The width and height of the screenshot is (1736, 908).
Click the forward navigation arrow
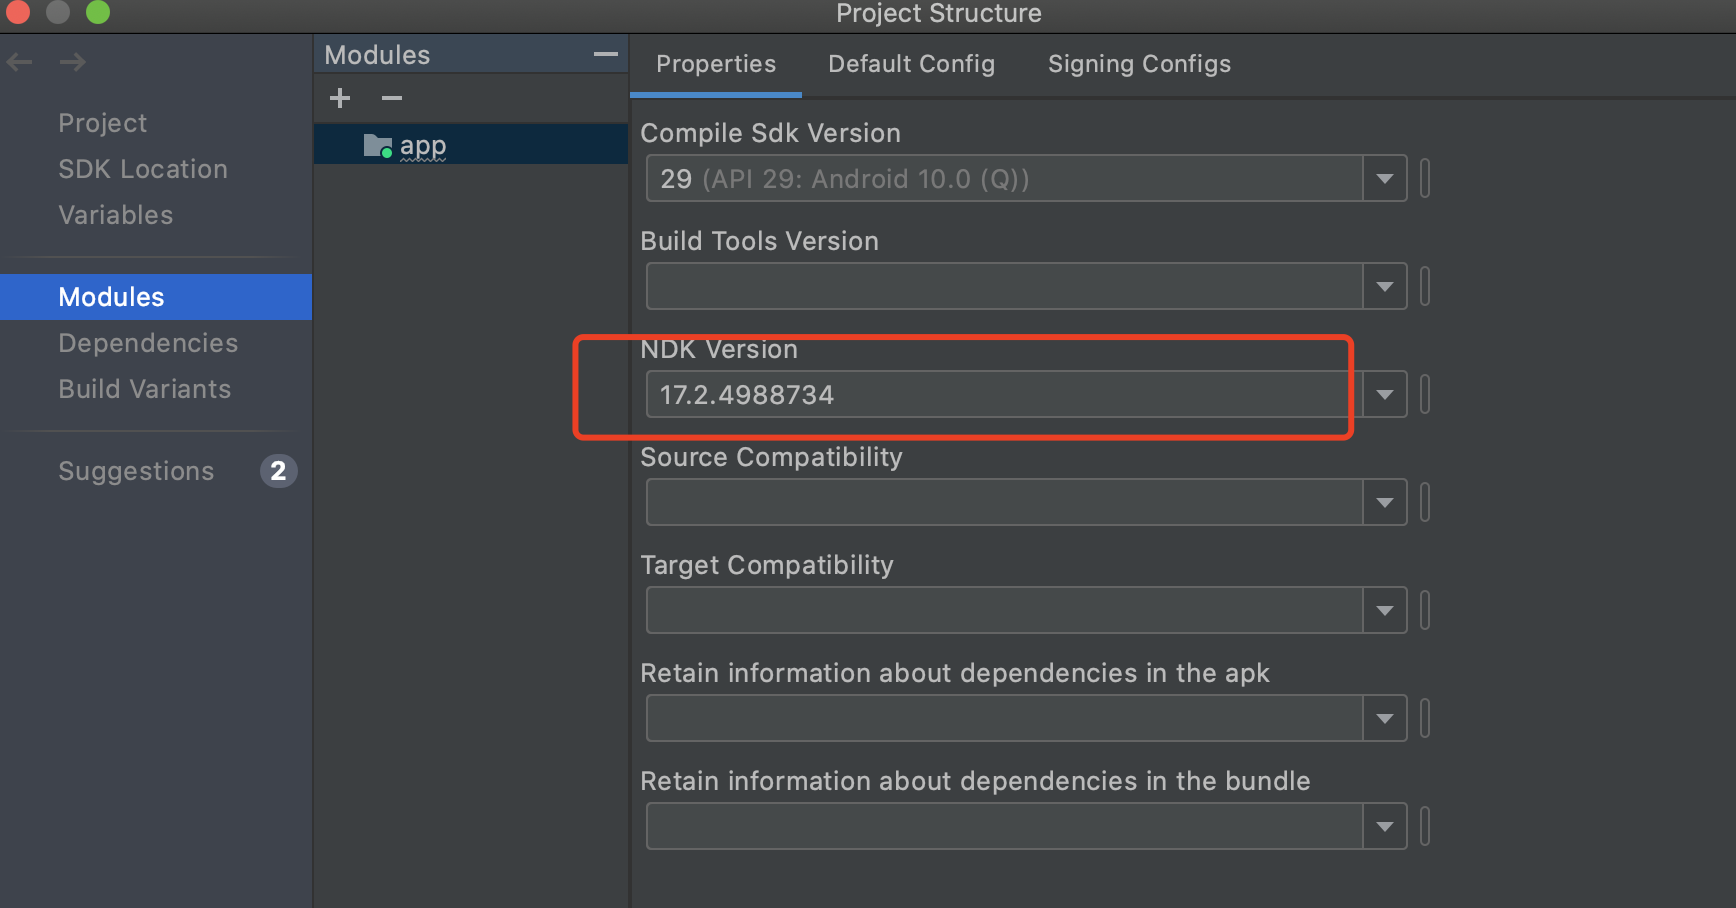(72, 62)
